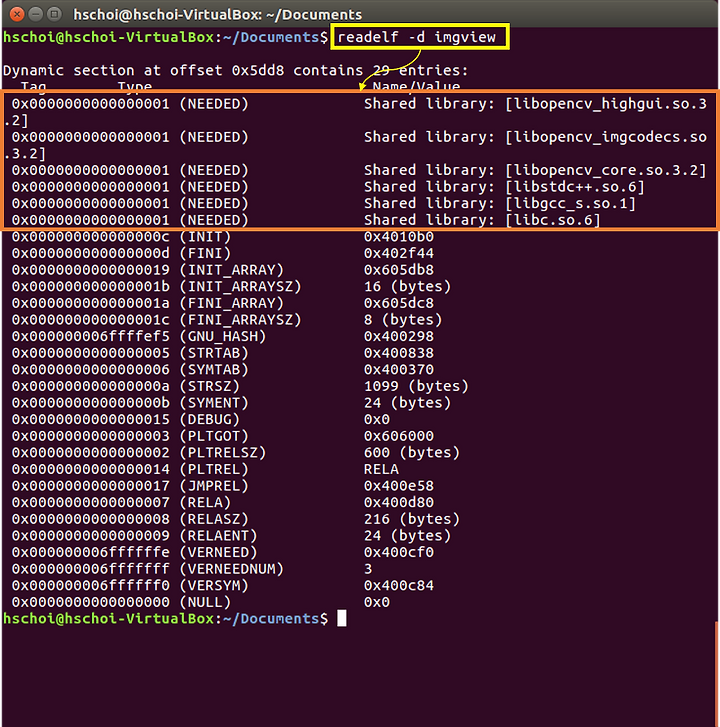Click the (JMPREL) type entry
Viewport: 720px width, 727px height.
214,486
